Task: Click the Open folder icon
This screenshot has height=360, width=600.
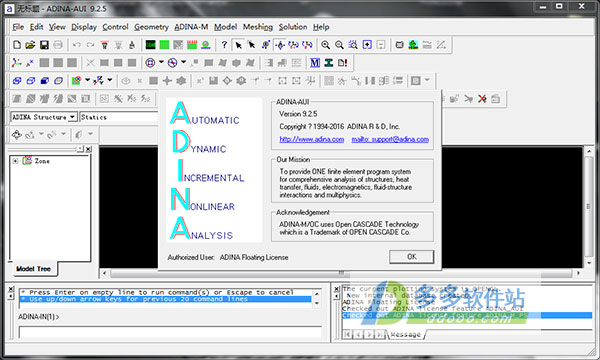Action: point(30,45)
